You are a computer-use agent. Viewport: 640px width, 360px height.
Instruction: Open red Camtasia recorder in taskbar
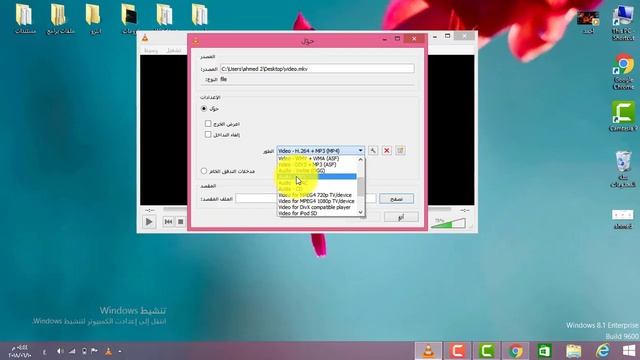[x=457, y=351]
